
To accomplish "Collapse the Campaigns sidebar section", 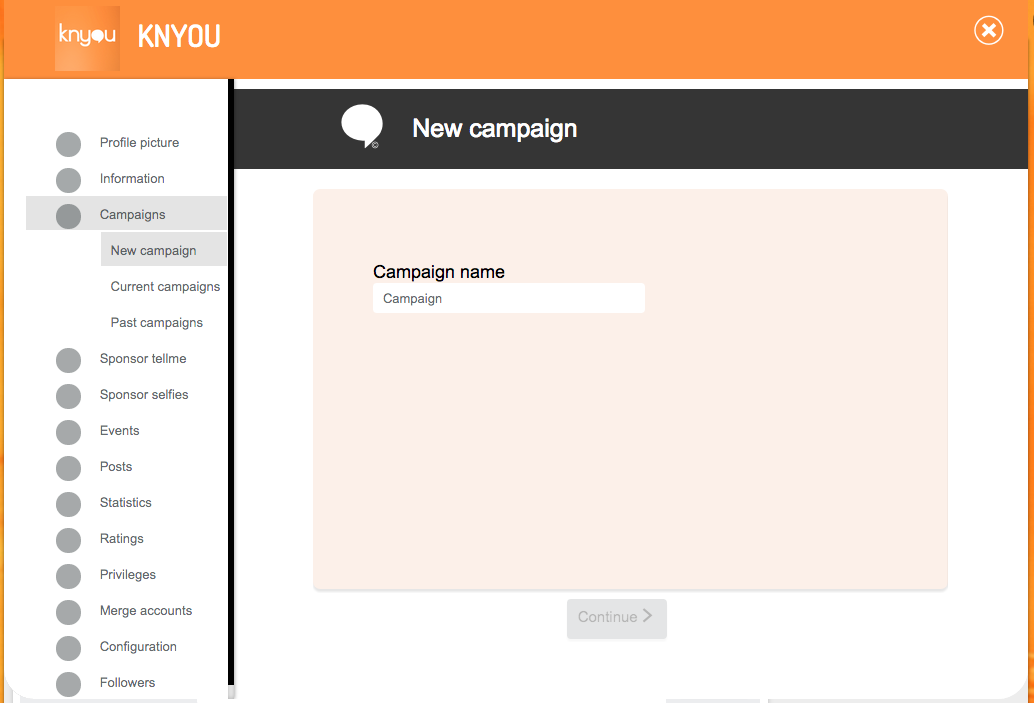I will click(x=127, y=214).
